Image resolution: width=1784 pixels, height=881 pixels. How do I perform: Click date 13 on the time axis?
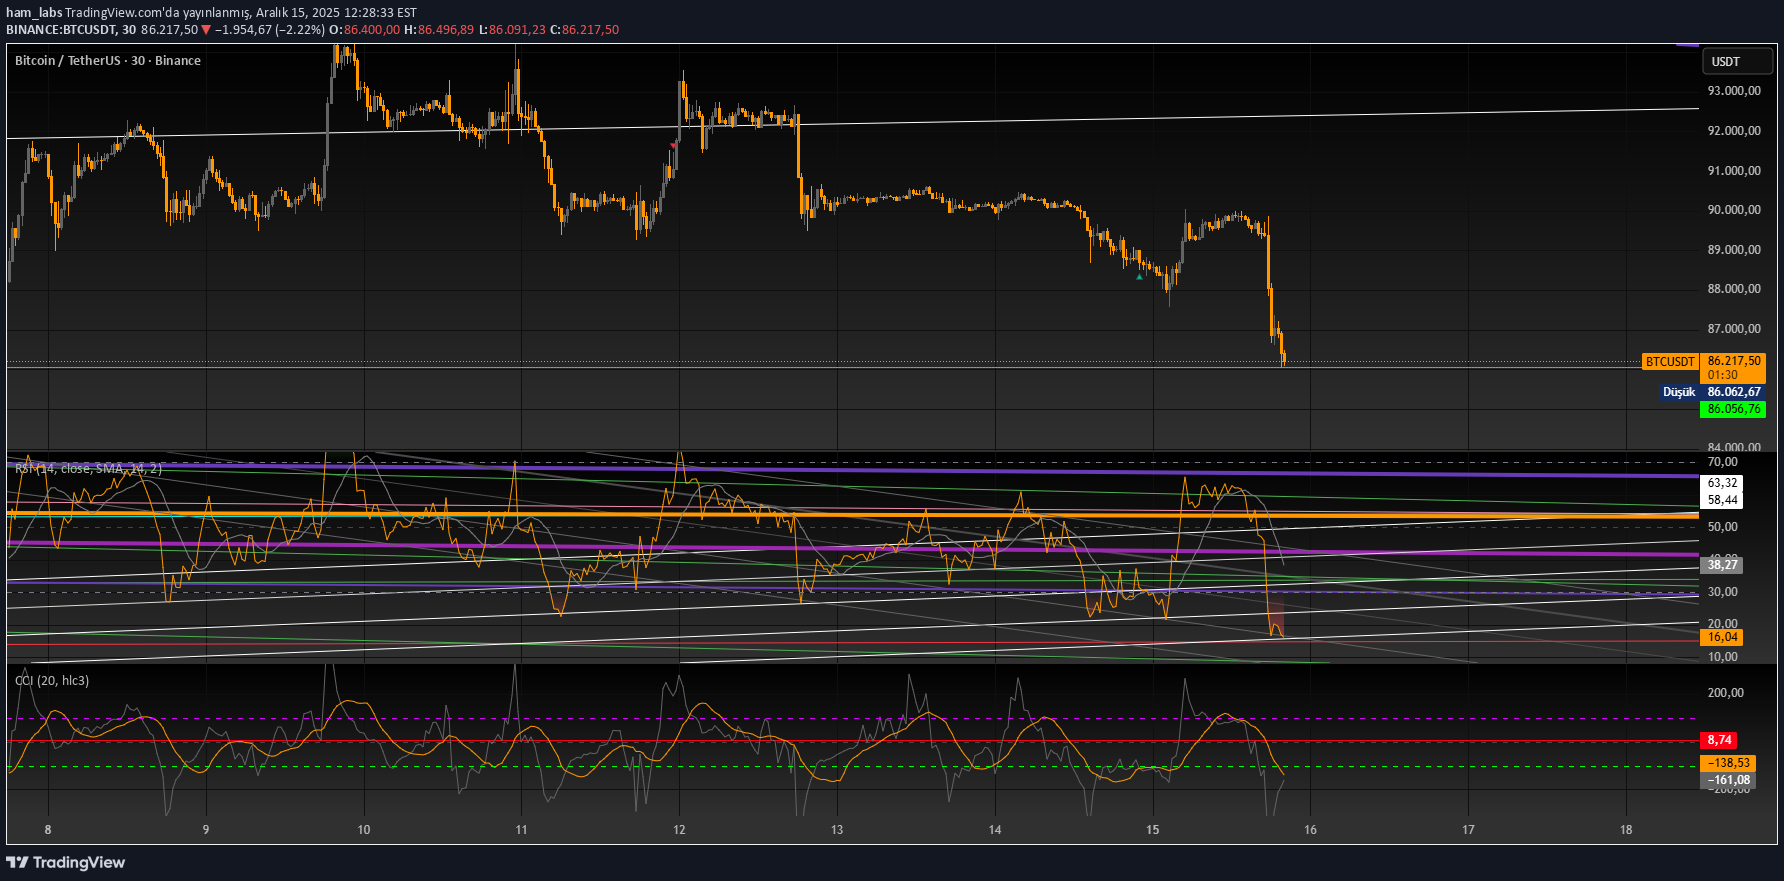tap(837, 829)
